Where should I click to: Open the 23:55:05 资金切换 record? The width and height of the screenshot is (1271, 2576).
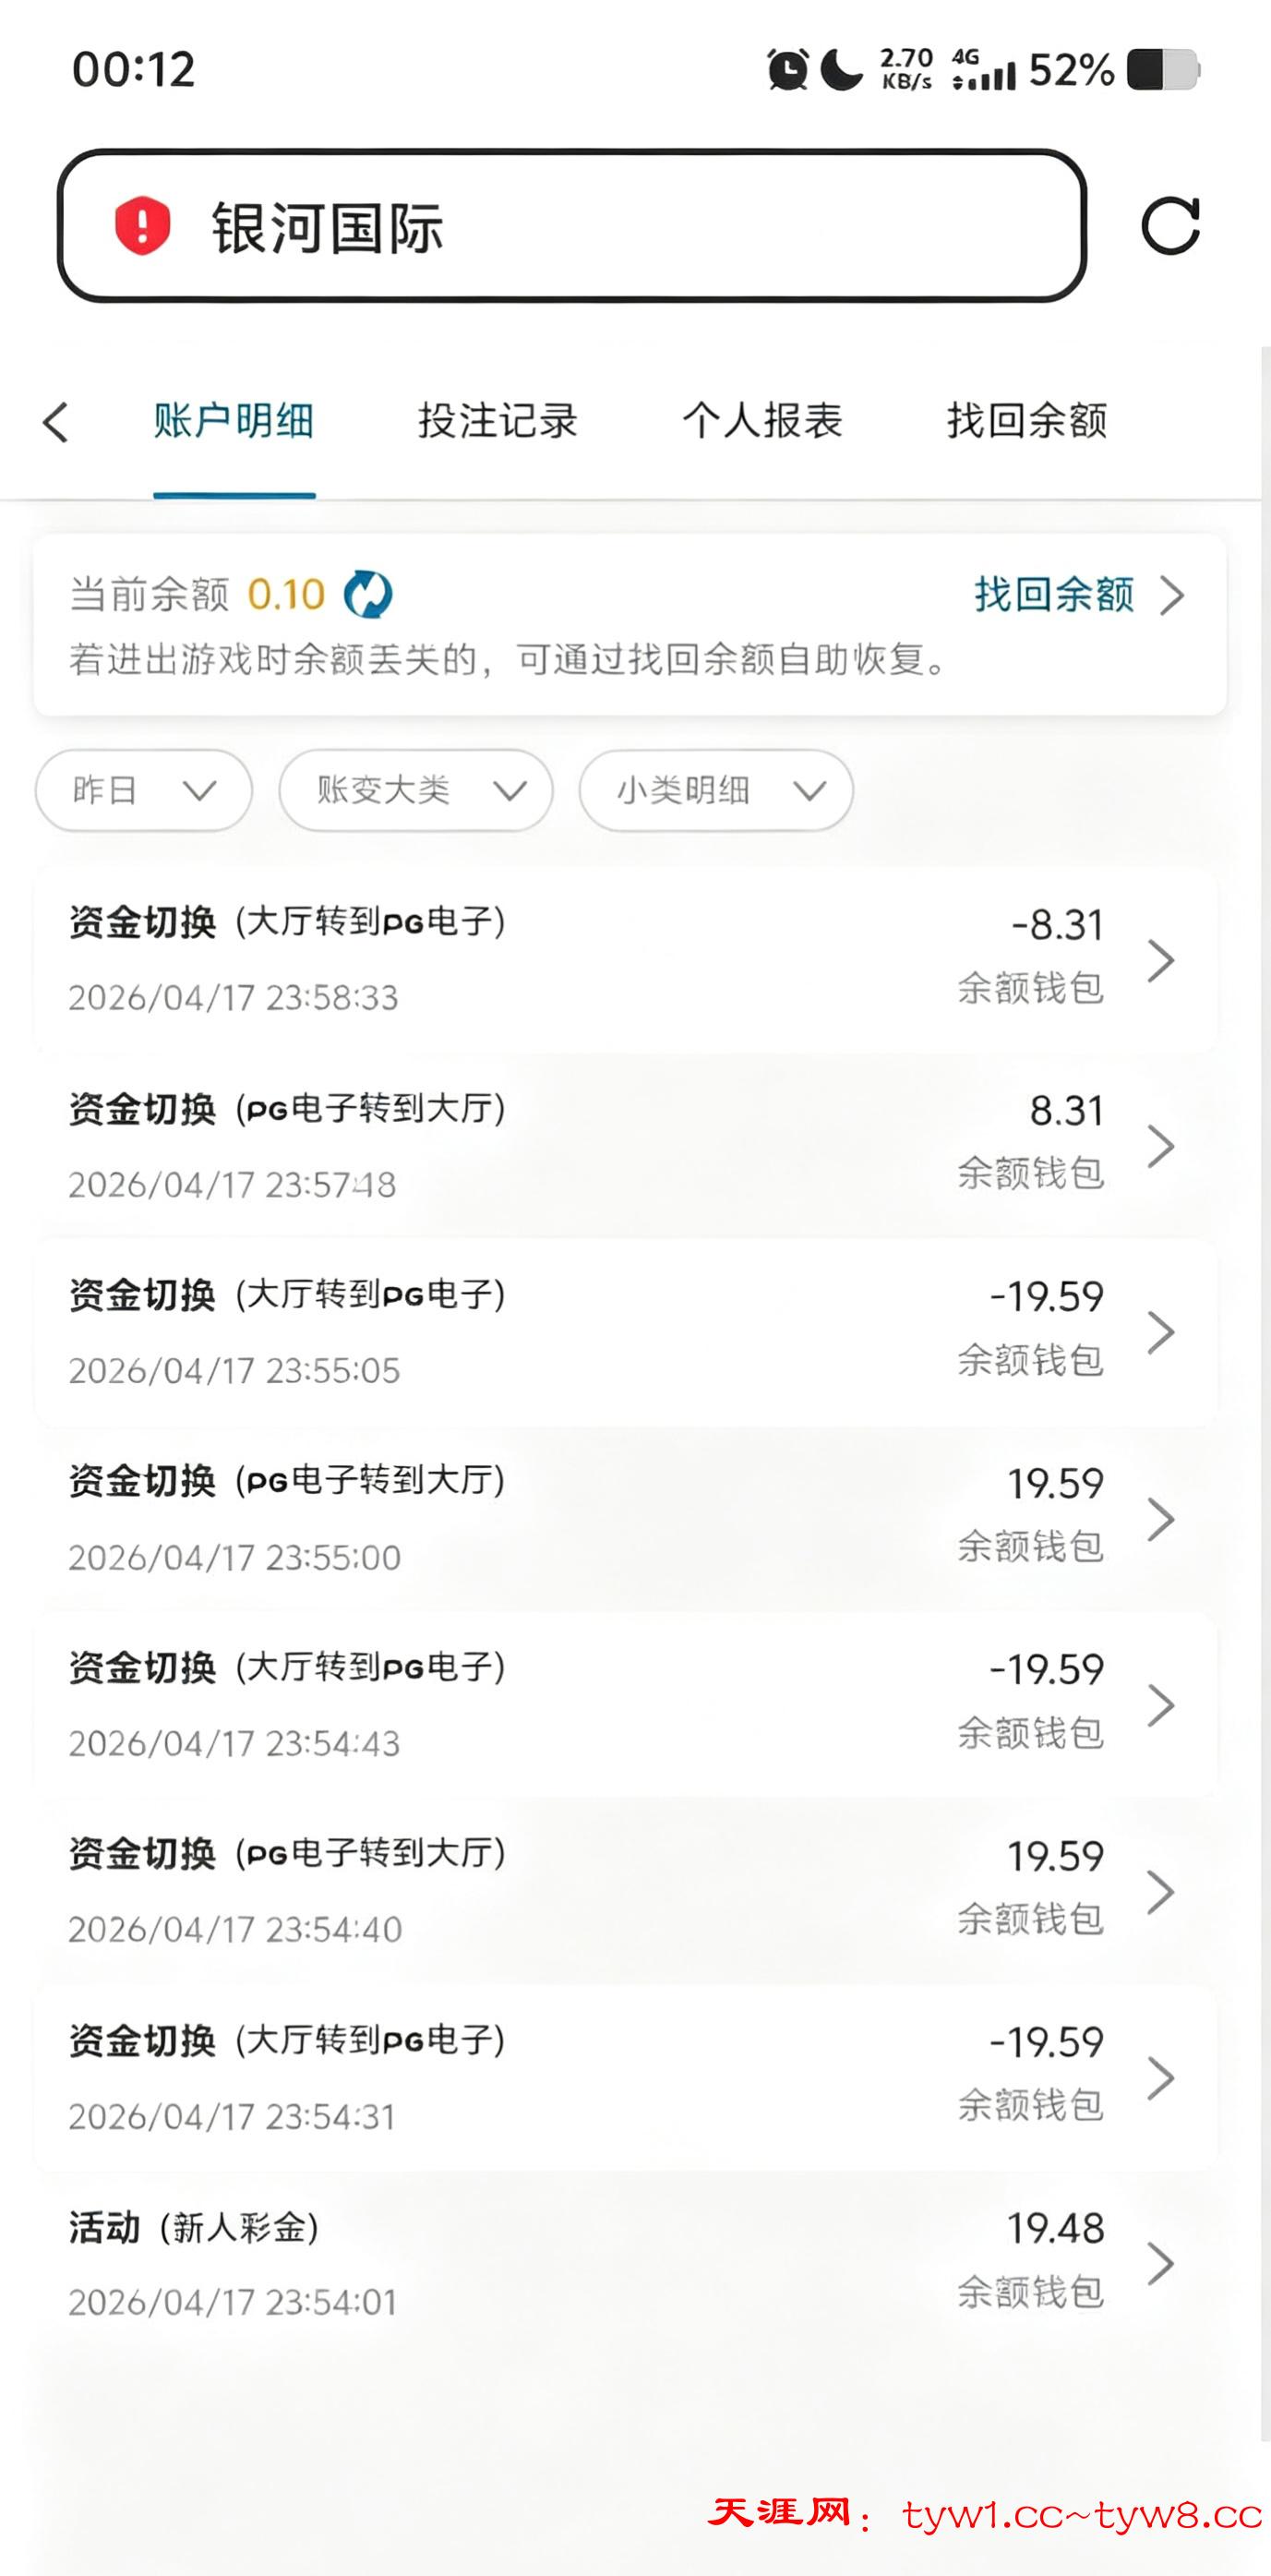[600, 1332]
